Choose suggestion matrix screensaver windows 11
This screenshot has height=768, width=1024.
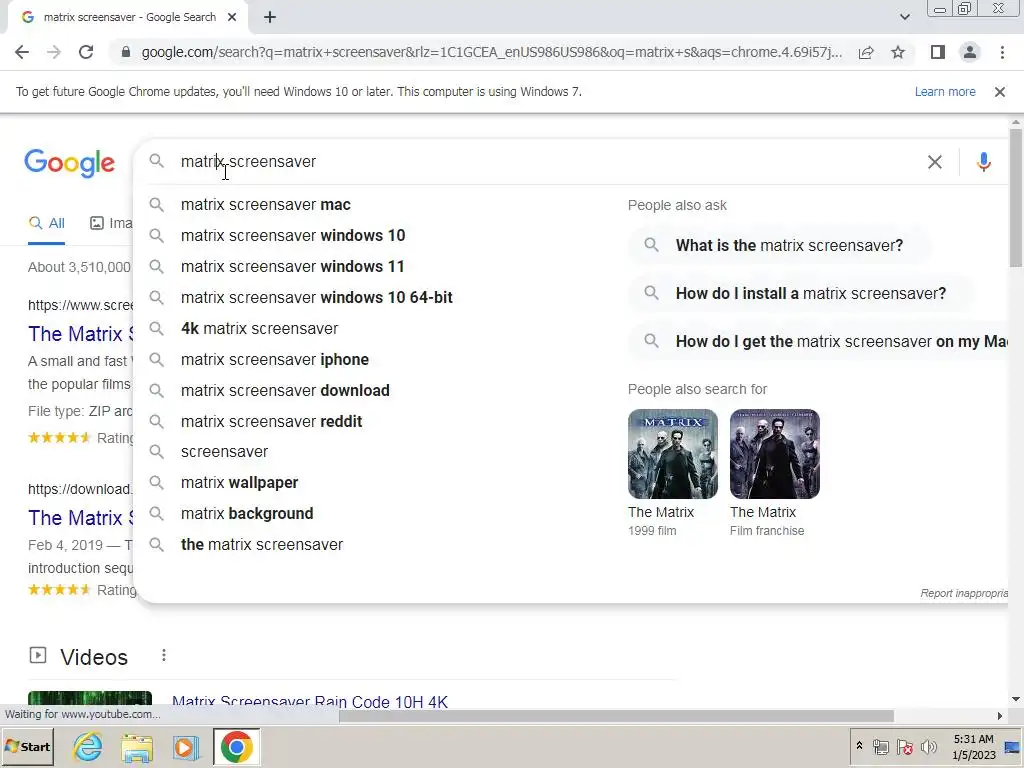tap(292, 266)
